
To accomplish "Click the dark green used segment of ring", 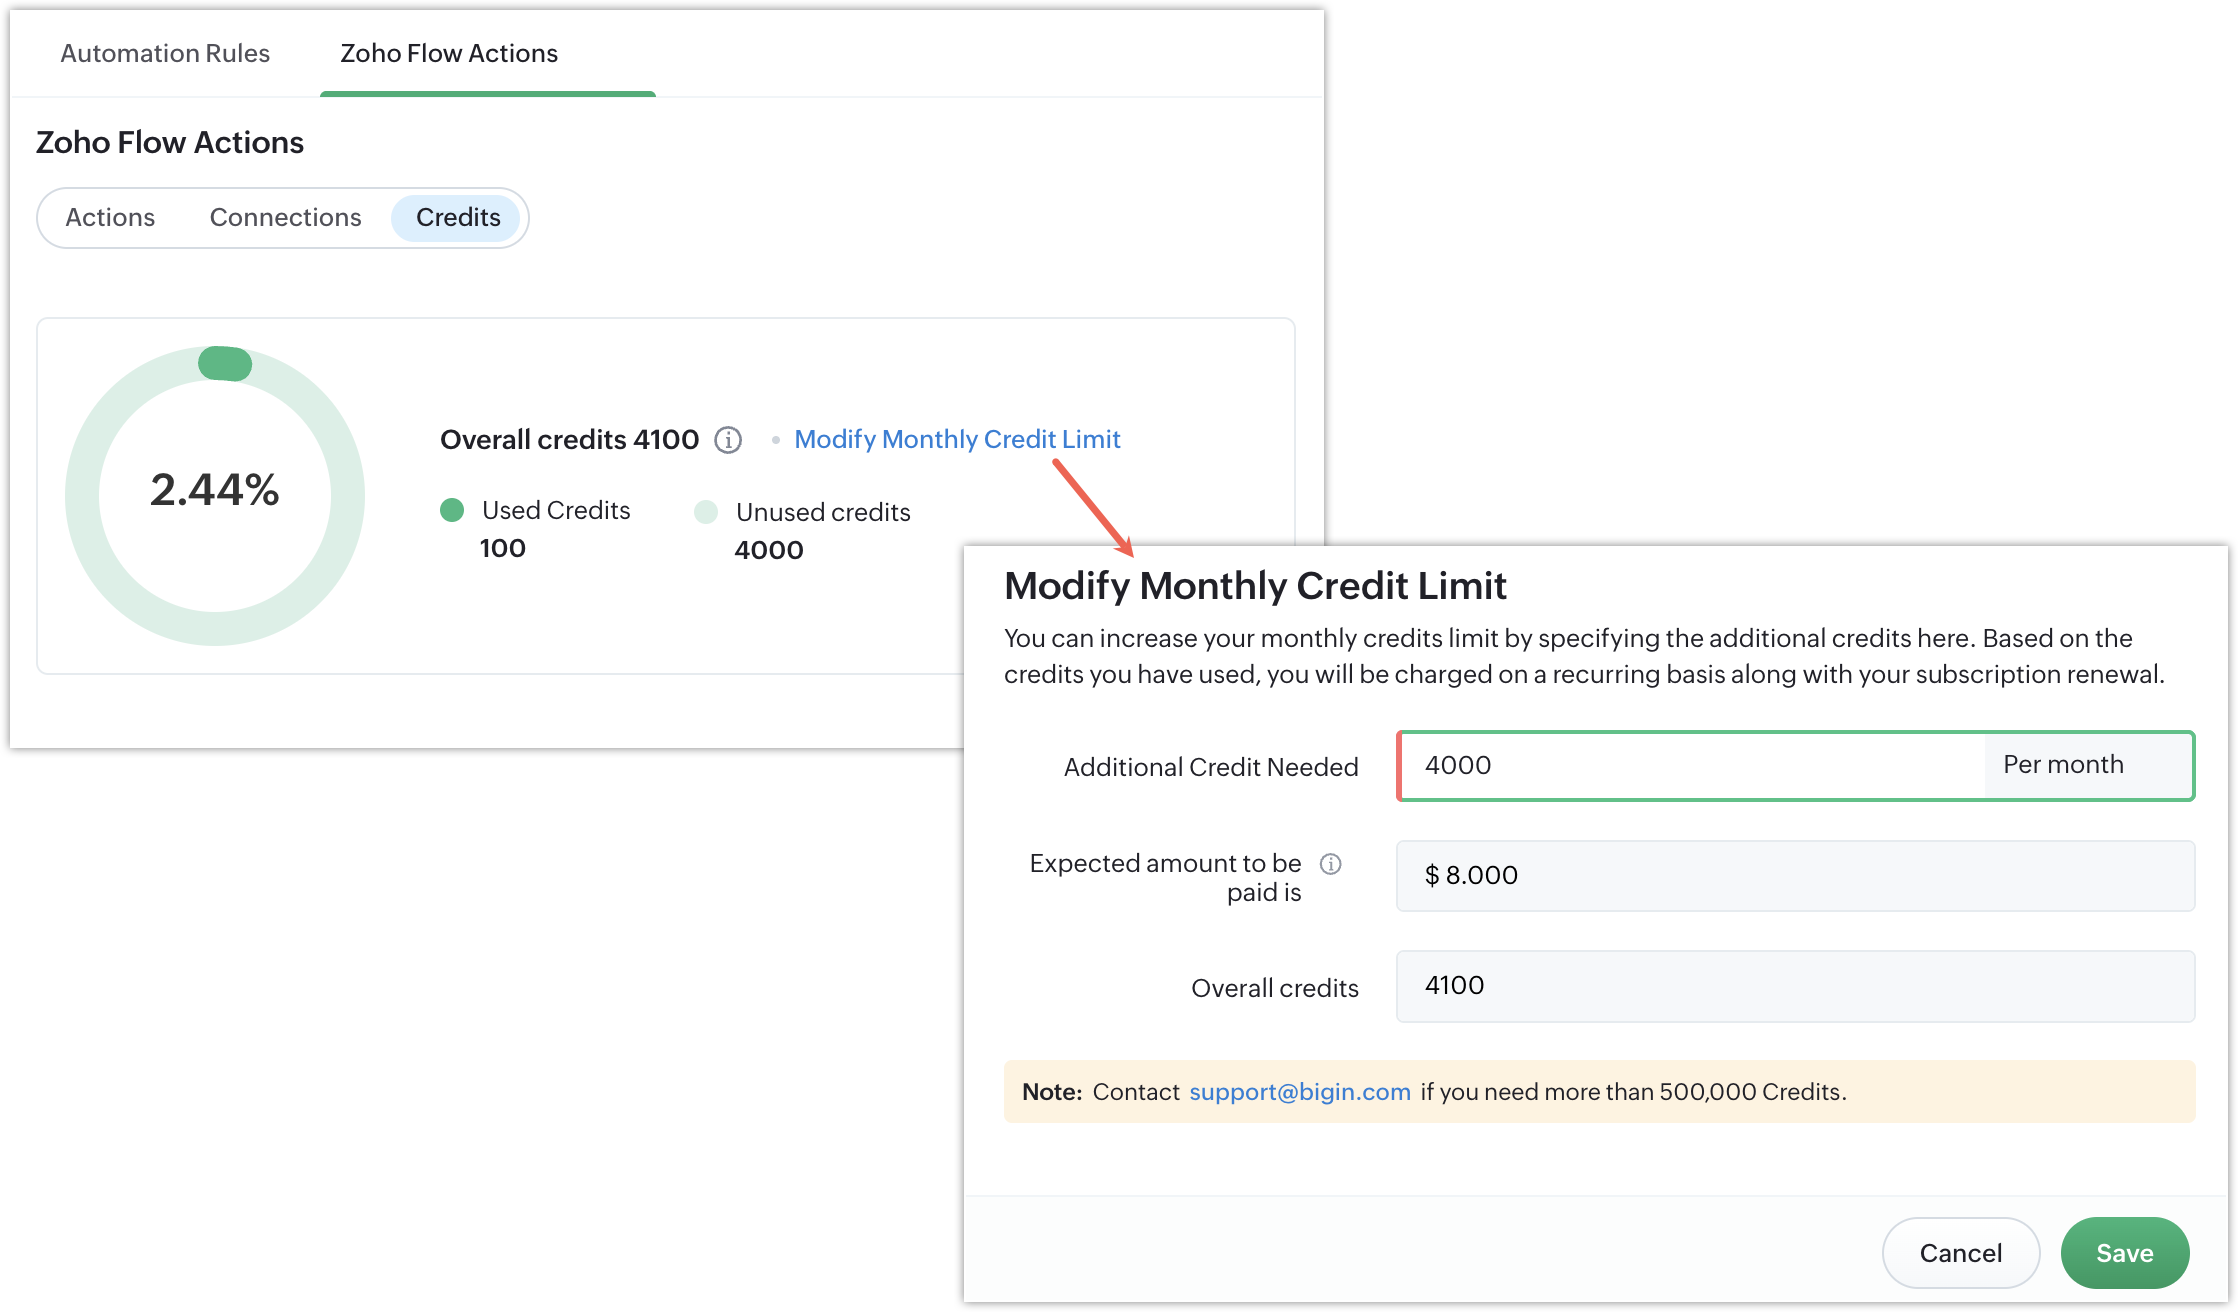I will pos(225,363).
